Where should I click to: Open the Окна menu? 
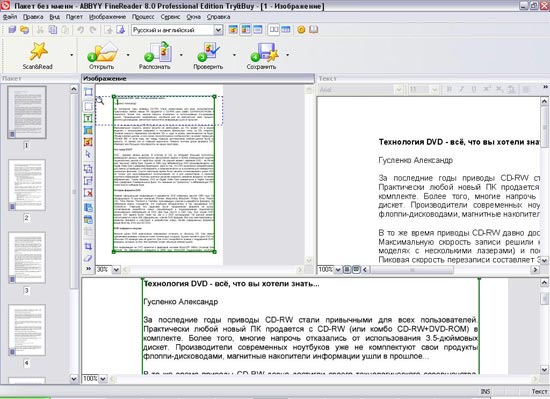coord(193,17)
